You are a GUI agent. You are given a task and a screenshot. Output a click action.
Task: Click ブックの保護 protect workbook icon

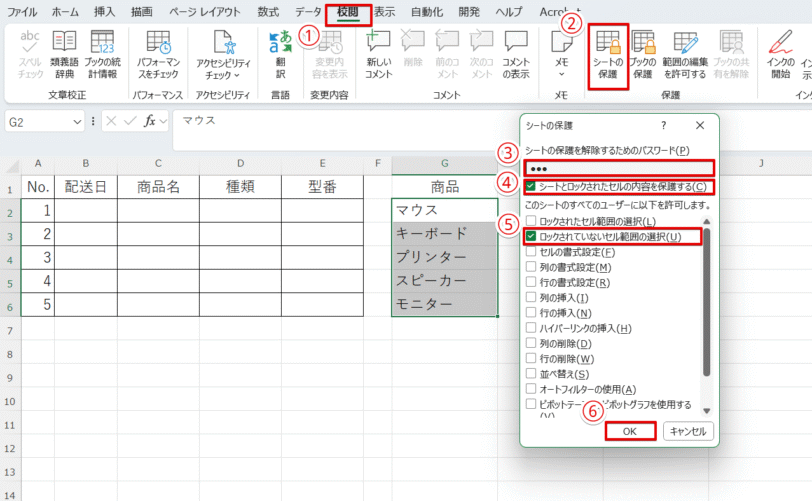coord(643,54)
